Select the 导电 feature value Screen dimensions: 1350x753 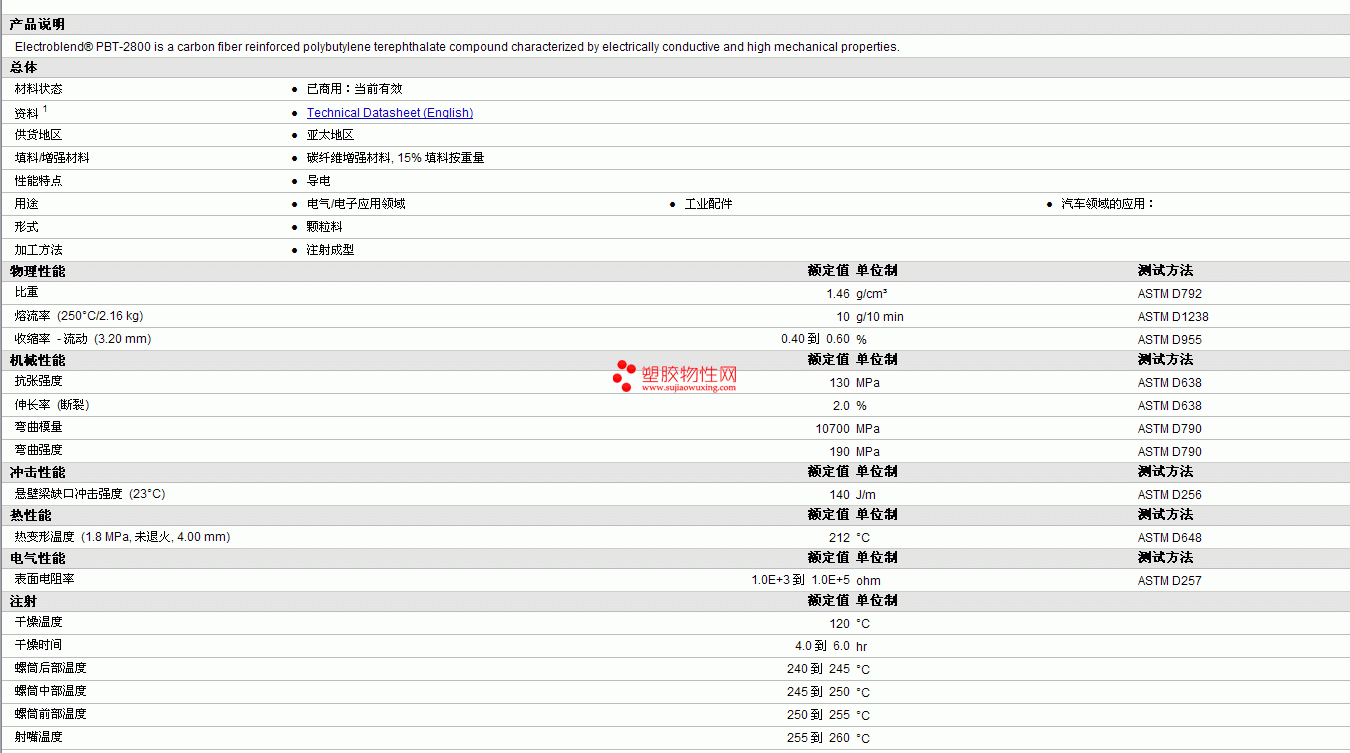pos(319,181)
